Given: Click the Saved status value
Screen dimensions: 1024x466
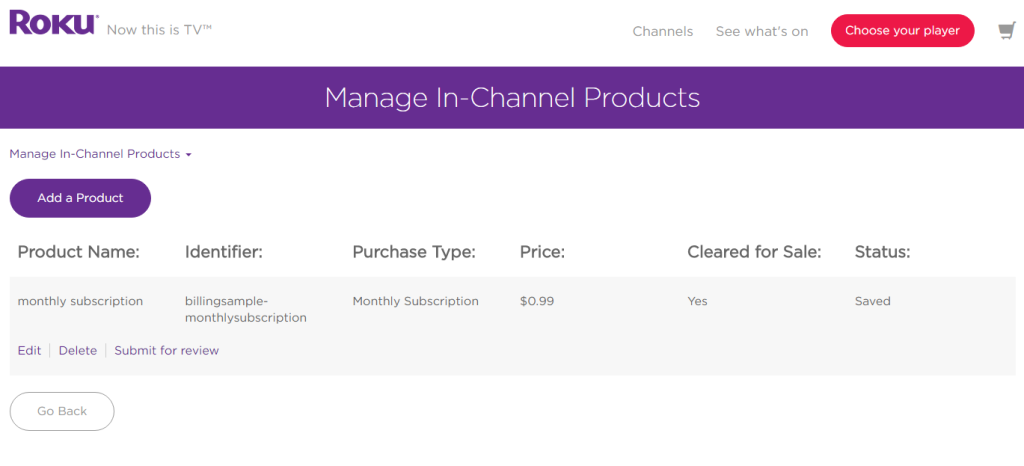Looking at the screenshot, I should tap(872, 301).
